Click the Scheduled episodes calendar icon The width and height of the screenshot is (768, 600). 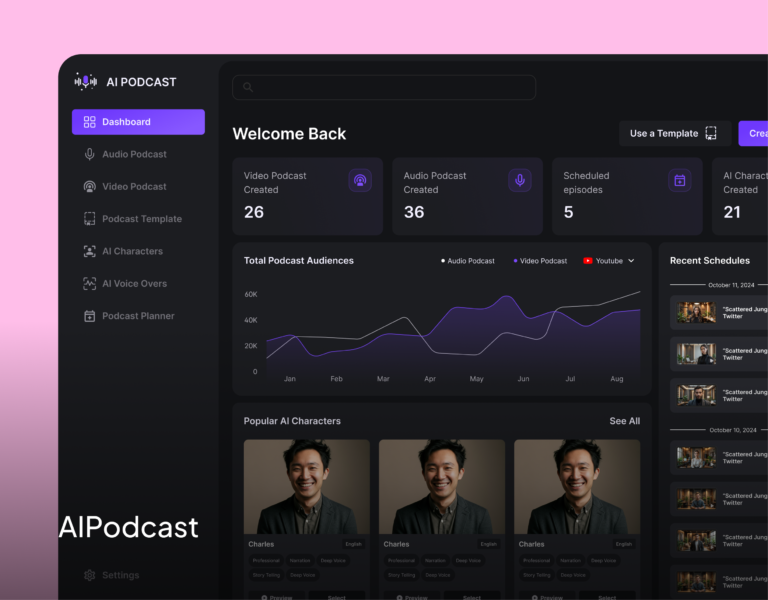point(680,180)
